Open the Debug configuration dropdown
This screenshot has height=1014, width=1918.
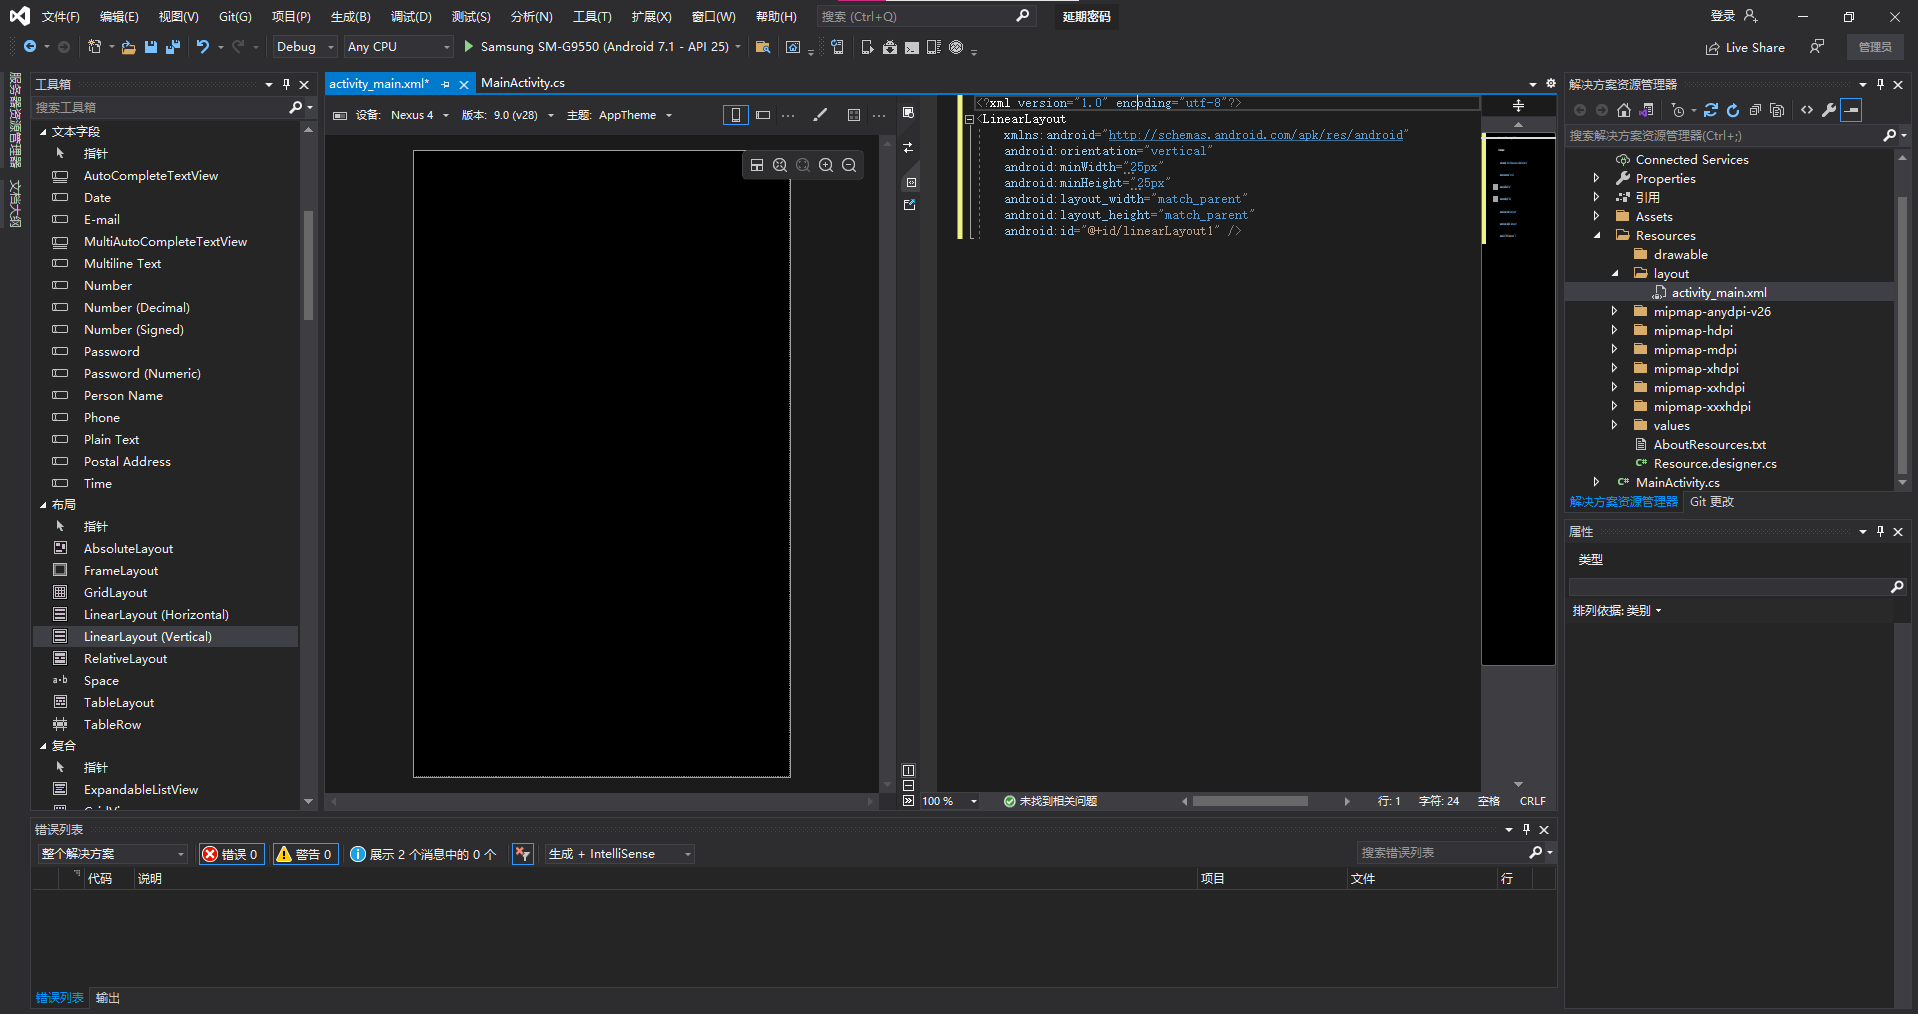[305, 47]
